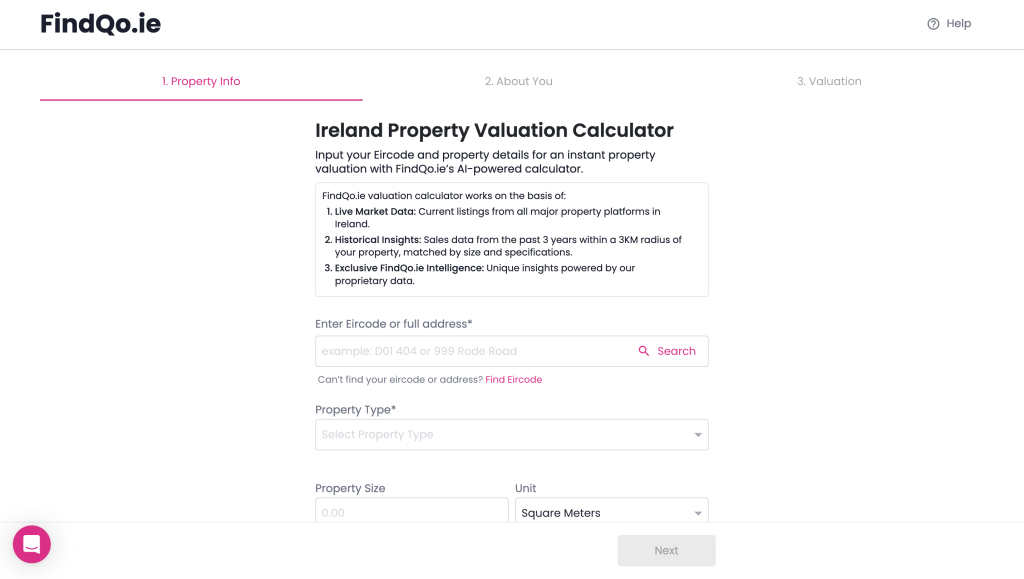Screen dimensions: 1024x579
Task: Click the magnifying glass search icon
Action: tap(644, 351)
